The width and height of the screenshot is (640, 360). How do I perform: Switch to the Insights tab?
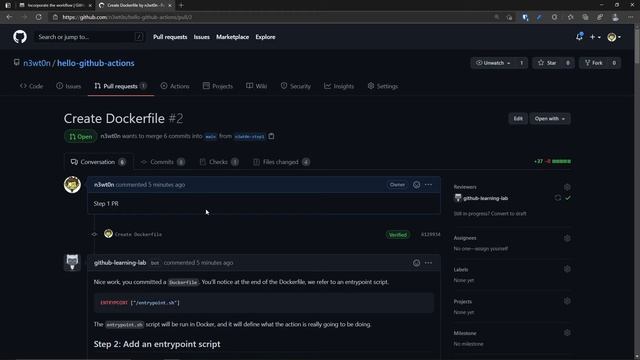click(339, 86)
